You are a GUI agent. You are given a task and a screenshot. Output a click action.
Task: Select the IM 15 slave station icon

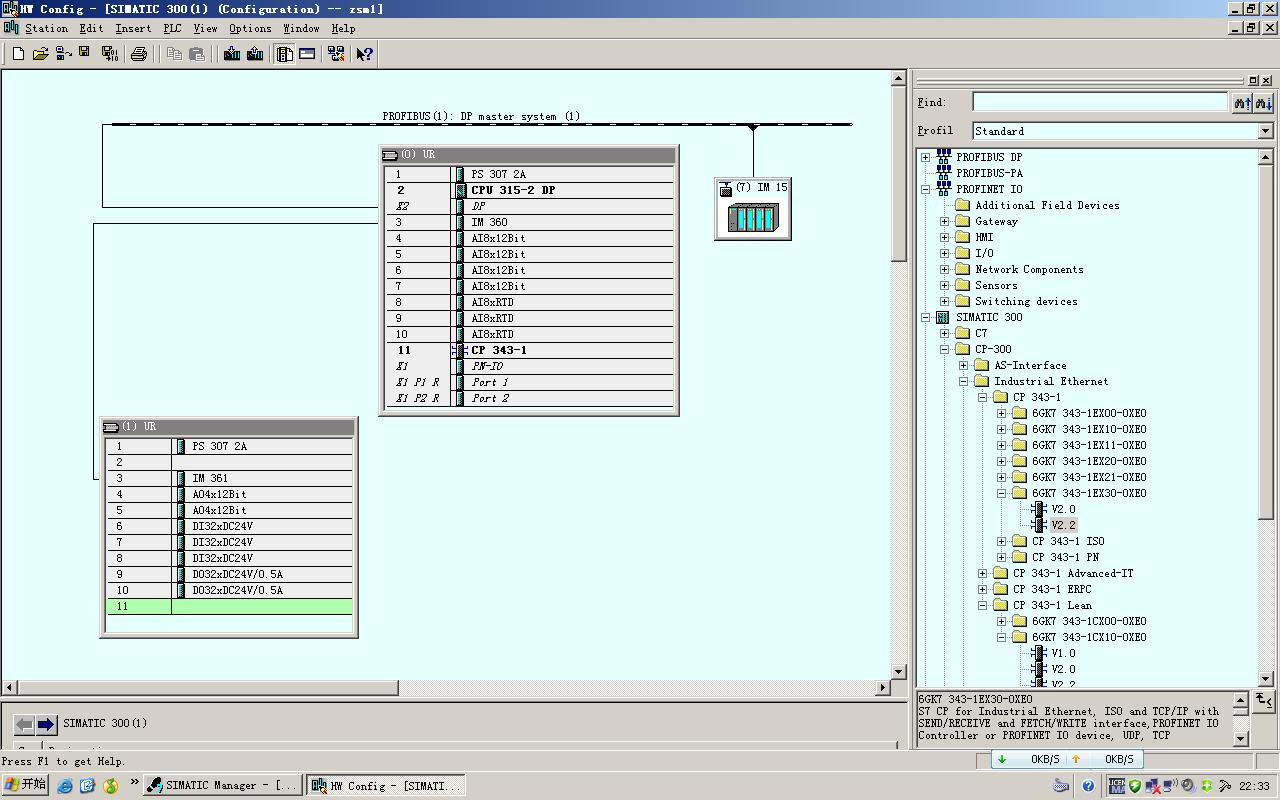point(752,217)
